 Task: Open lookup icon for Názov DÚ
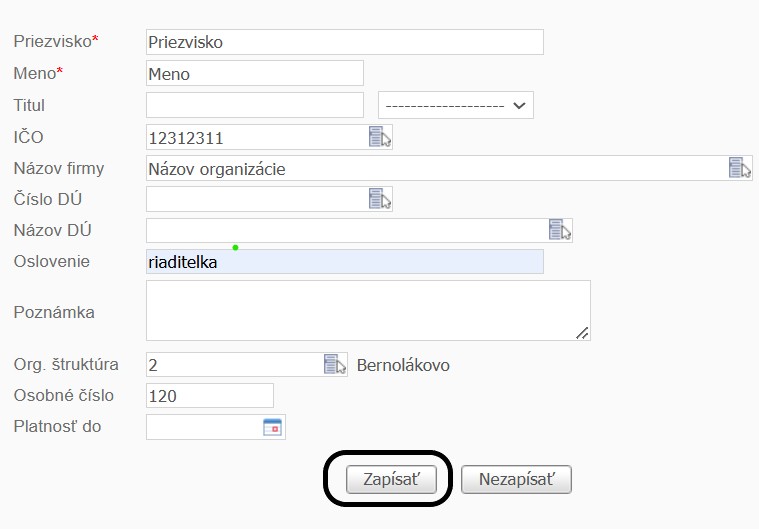(560, 230)
